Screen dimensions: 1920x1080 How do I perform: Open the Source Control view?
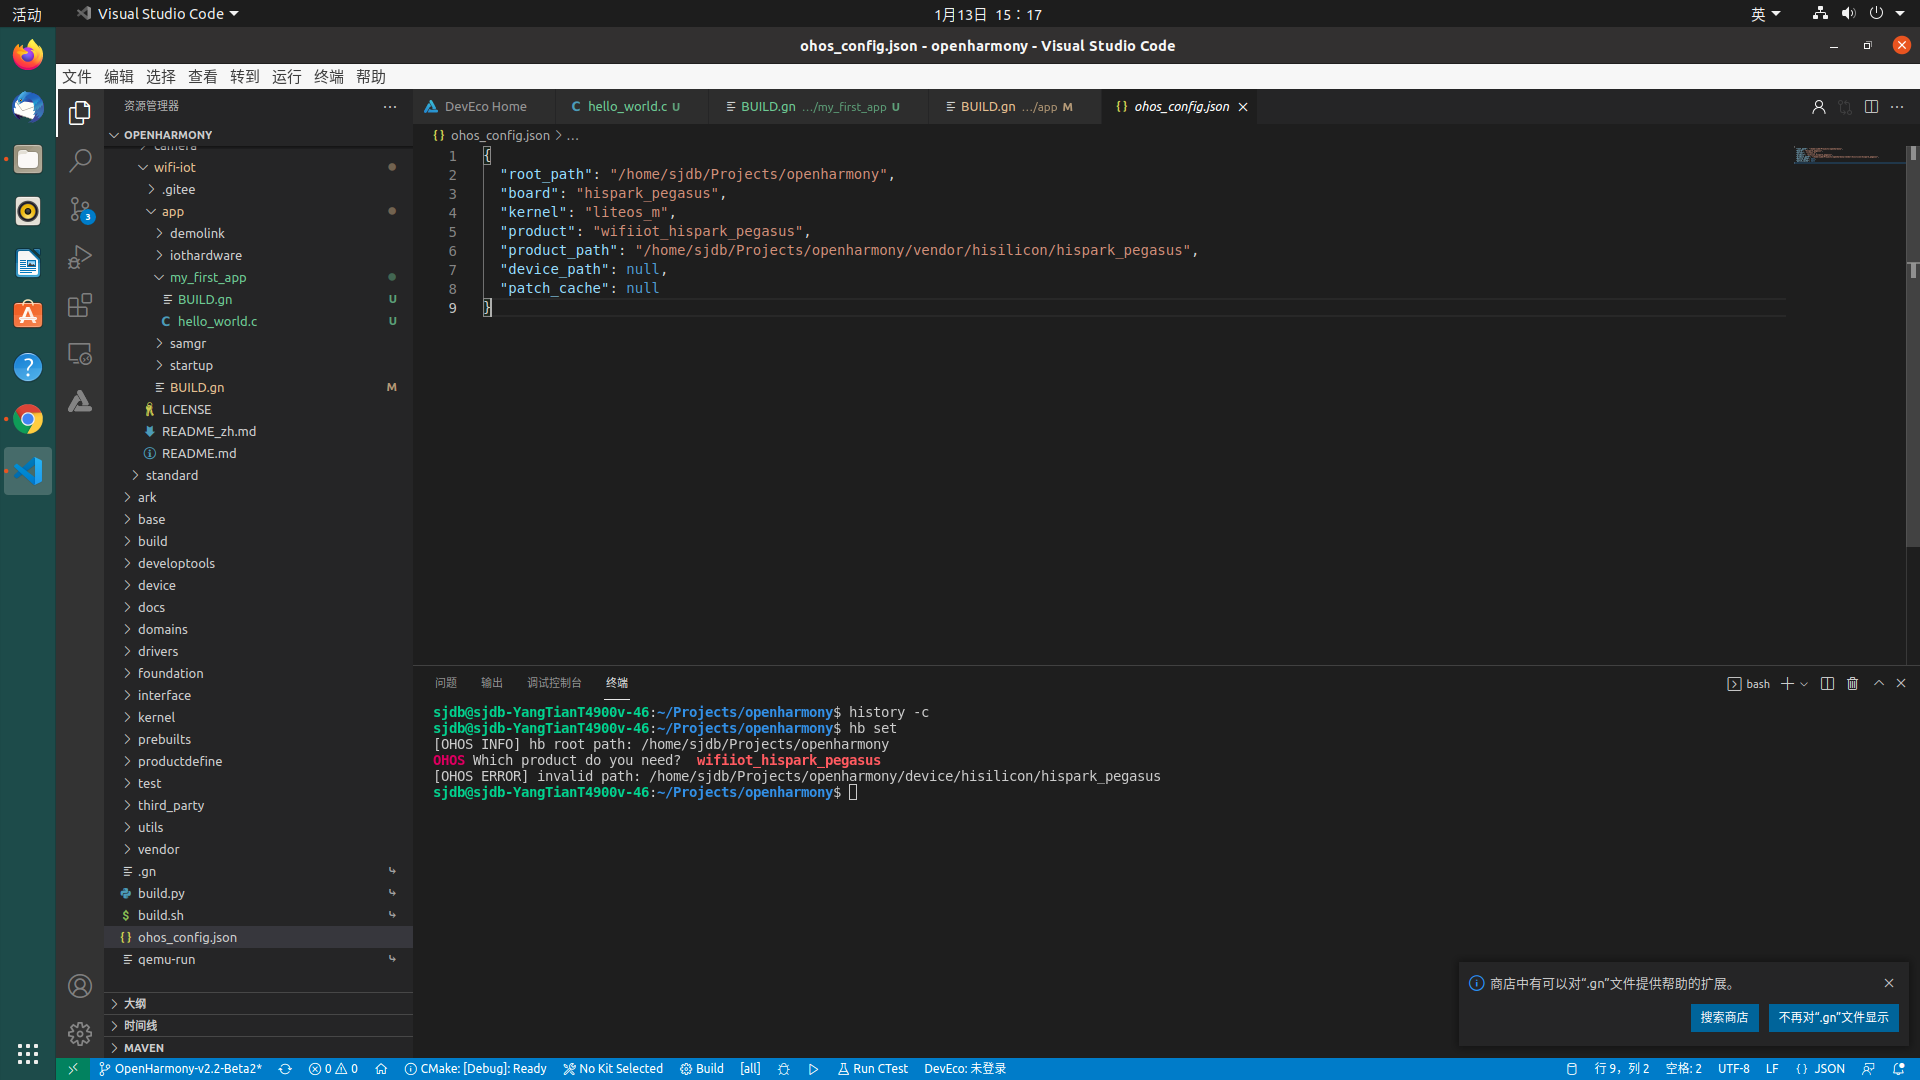[x=80, y=209]
